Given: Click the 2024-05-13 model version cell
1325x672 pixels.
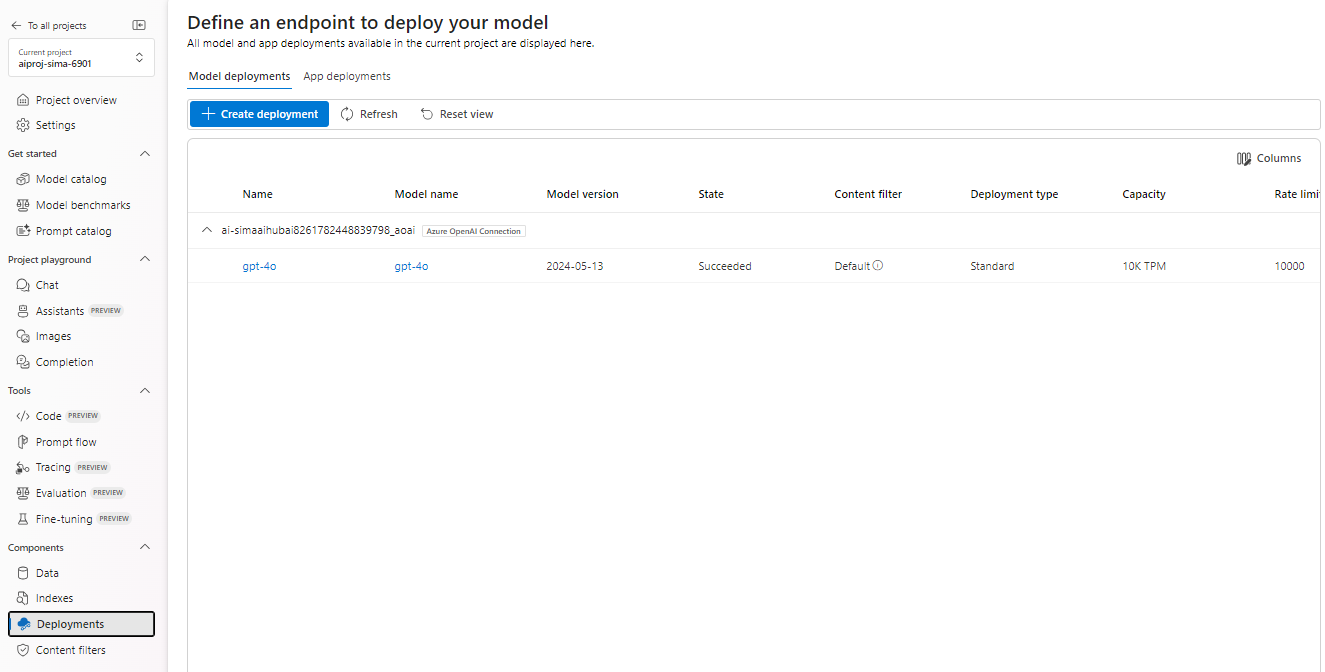Looking at the screenshot, I should (x=575, y=266).
